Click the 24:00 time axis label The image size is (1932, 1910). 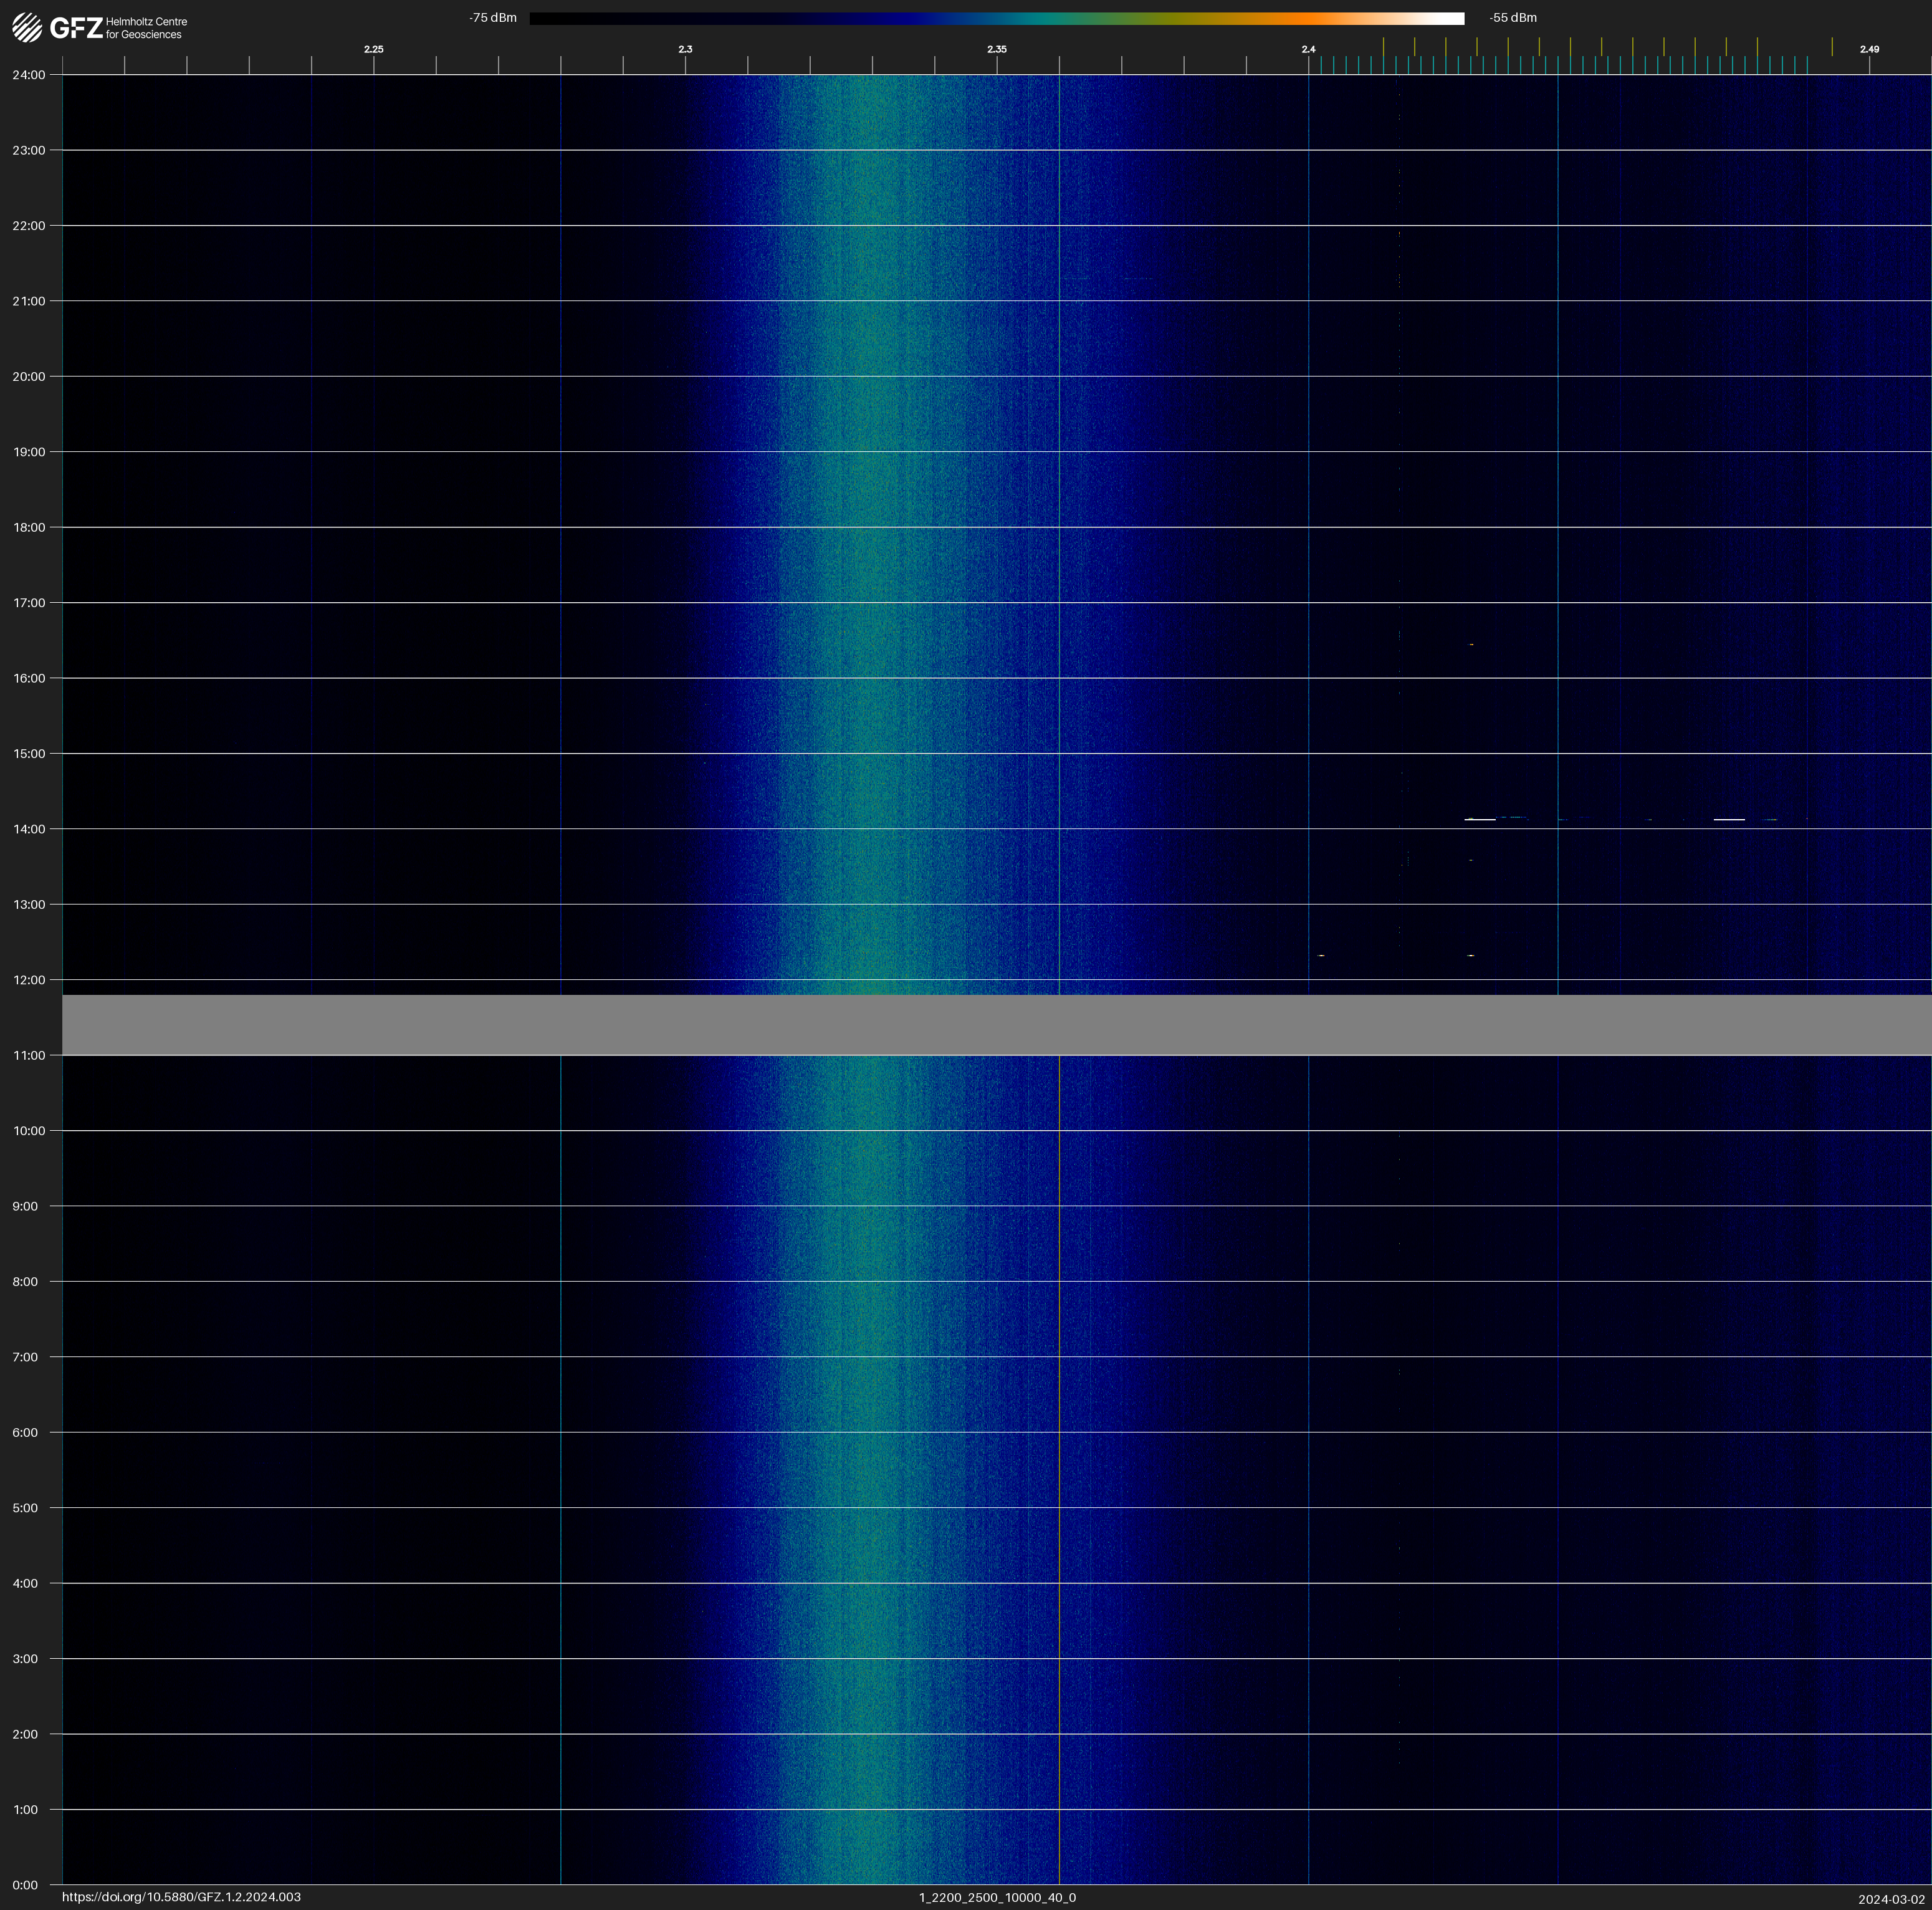[28, 75]
